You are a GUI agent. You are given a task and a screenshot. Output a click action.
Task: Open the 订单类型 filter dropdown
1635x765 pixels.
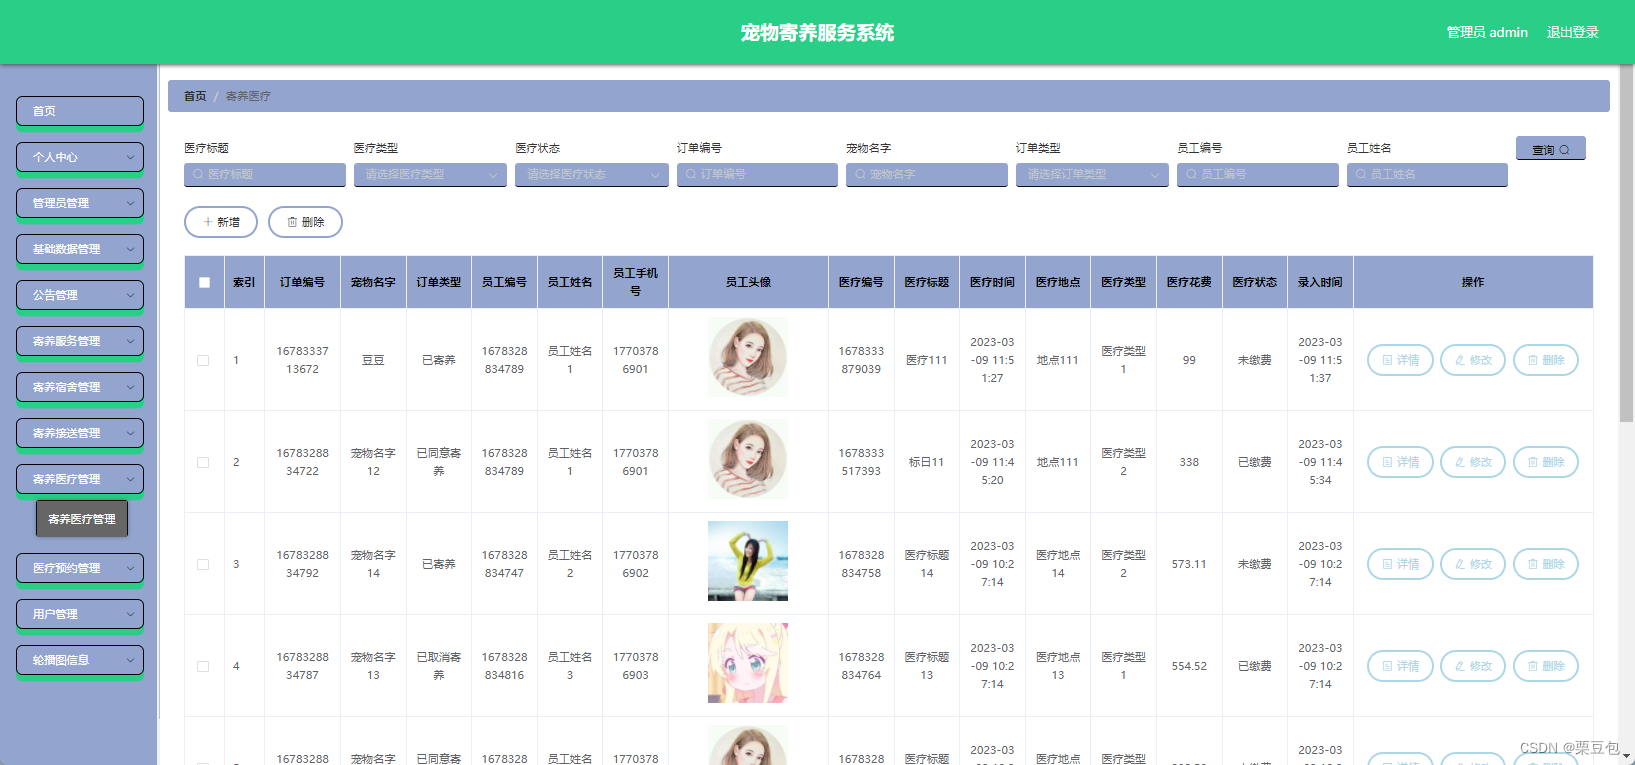click(x=1092, y=174)
